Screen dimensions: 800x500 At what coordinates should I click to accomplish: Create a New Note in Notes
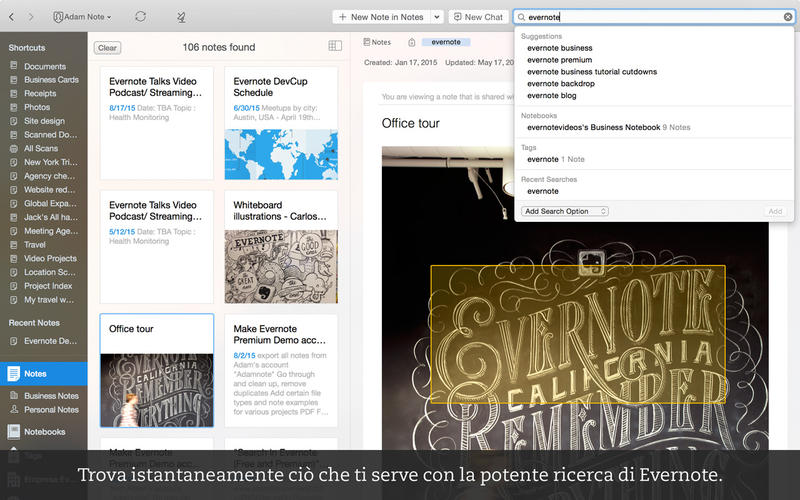(x=382, y=17)
